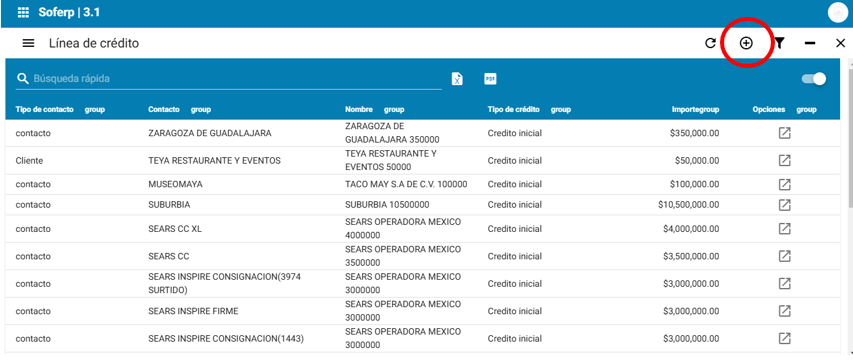This screenshot has width=853, height=360.
Task: Minimize the Línea de crédito panel
Action: pyautogui.click(x=810, y=44)
